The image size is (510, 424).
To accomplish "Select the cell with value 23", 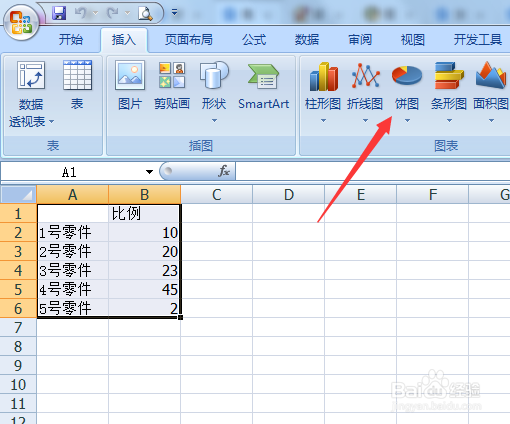I will 144,270.
